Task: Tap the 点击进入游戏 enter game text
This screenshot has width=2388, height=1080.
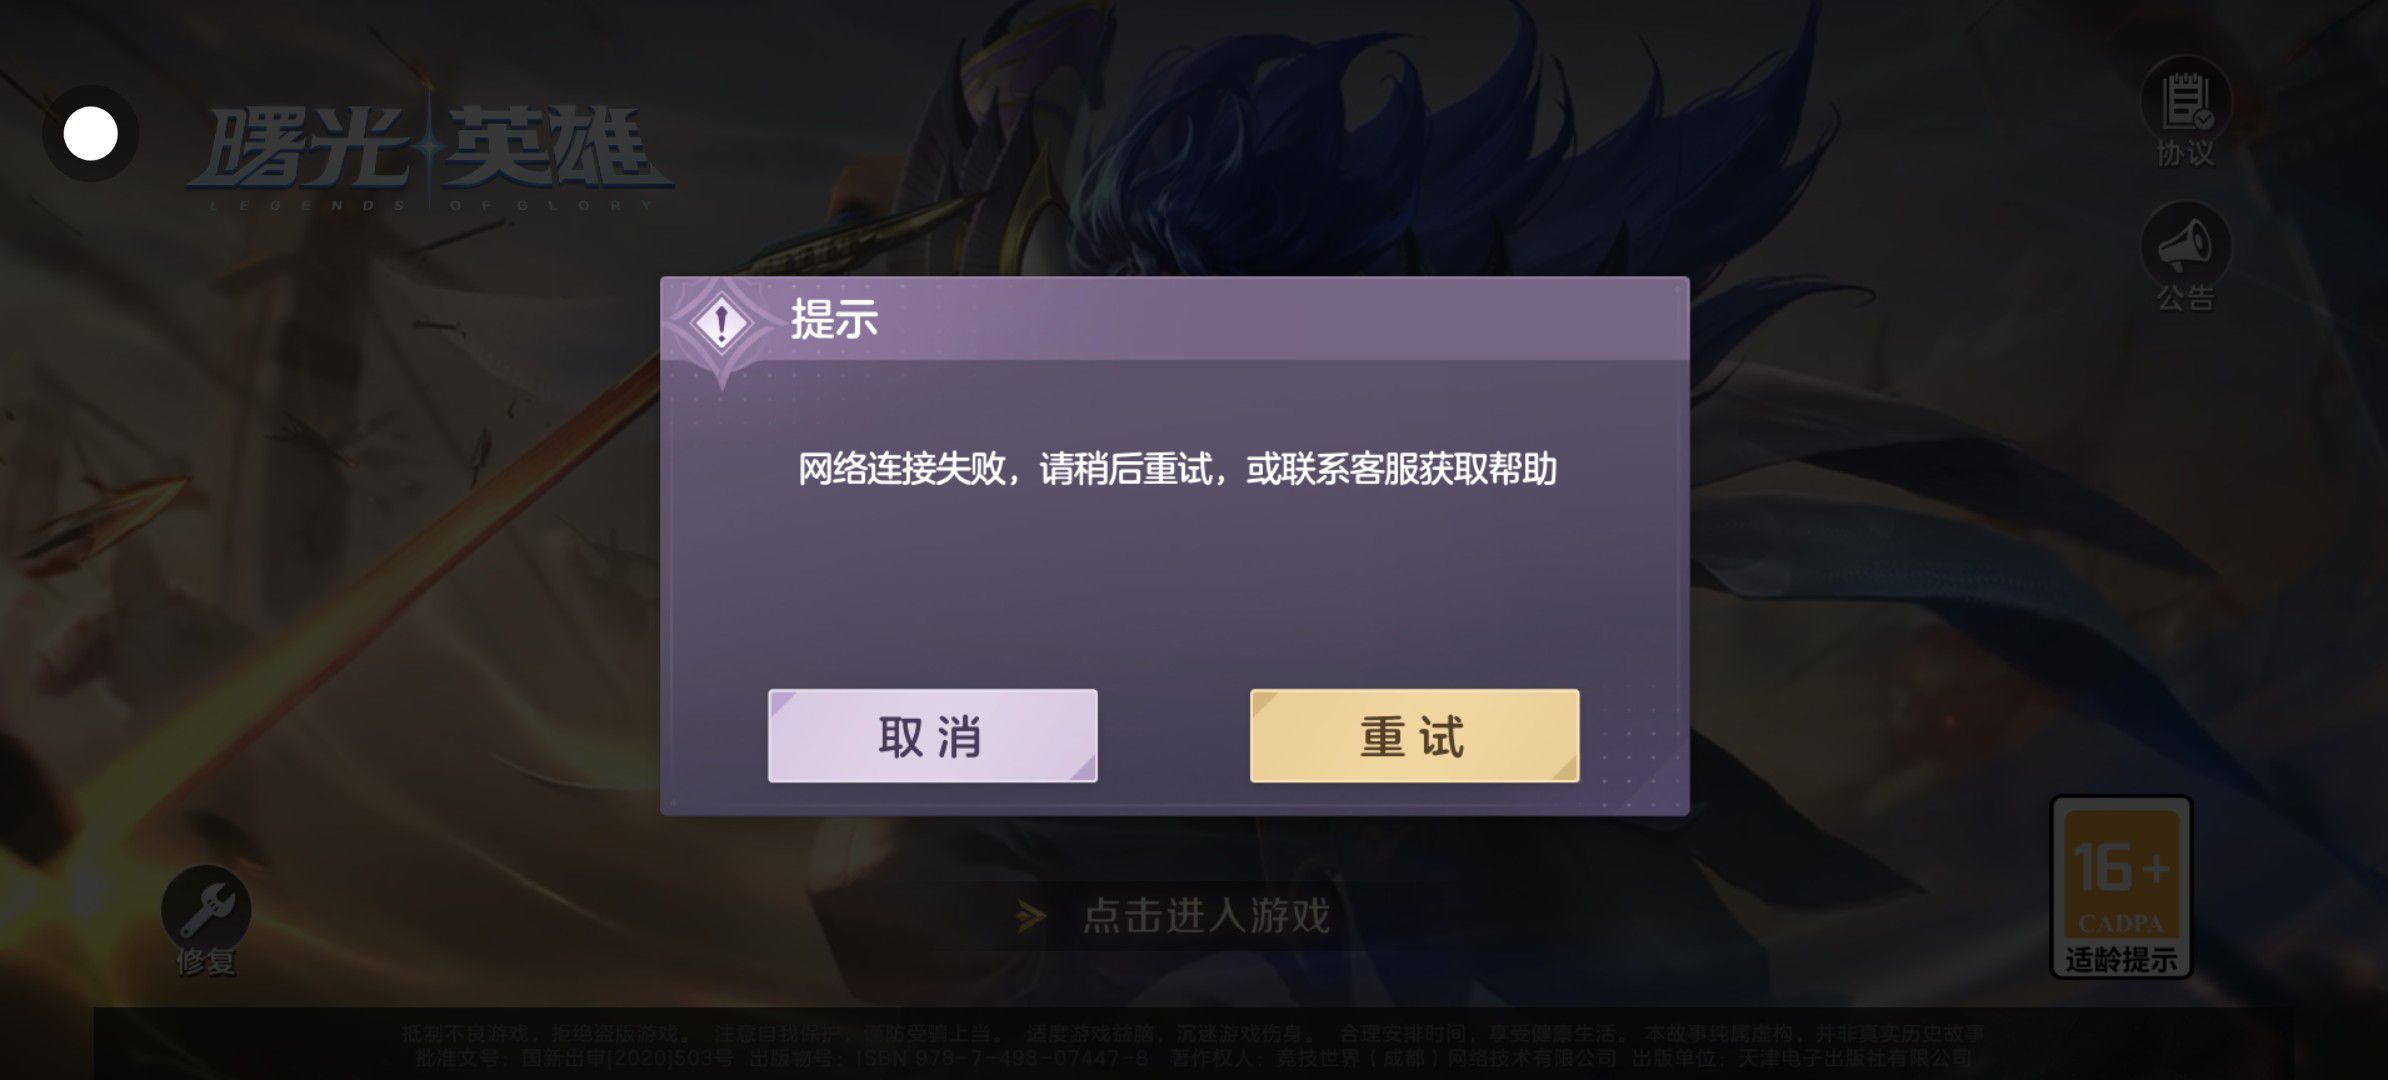Action: coord(1206,916)
